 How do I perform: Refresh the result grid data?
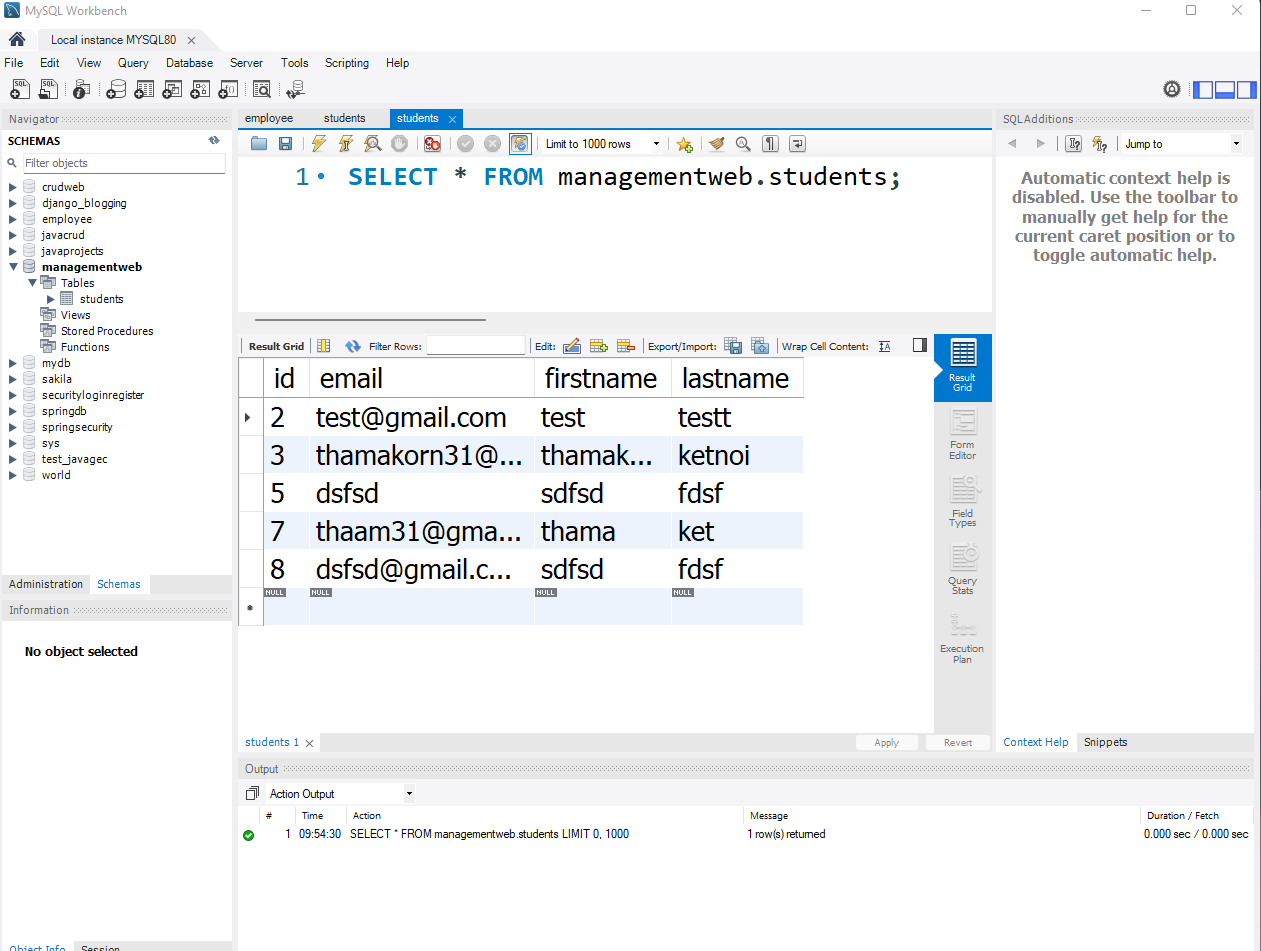pyautogui.click(x=352, y=346)
